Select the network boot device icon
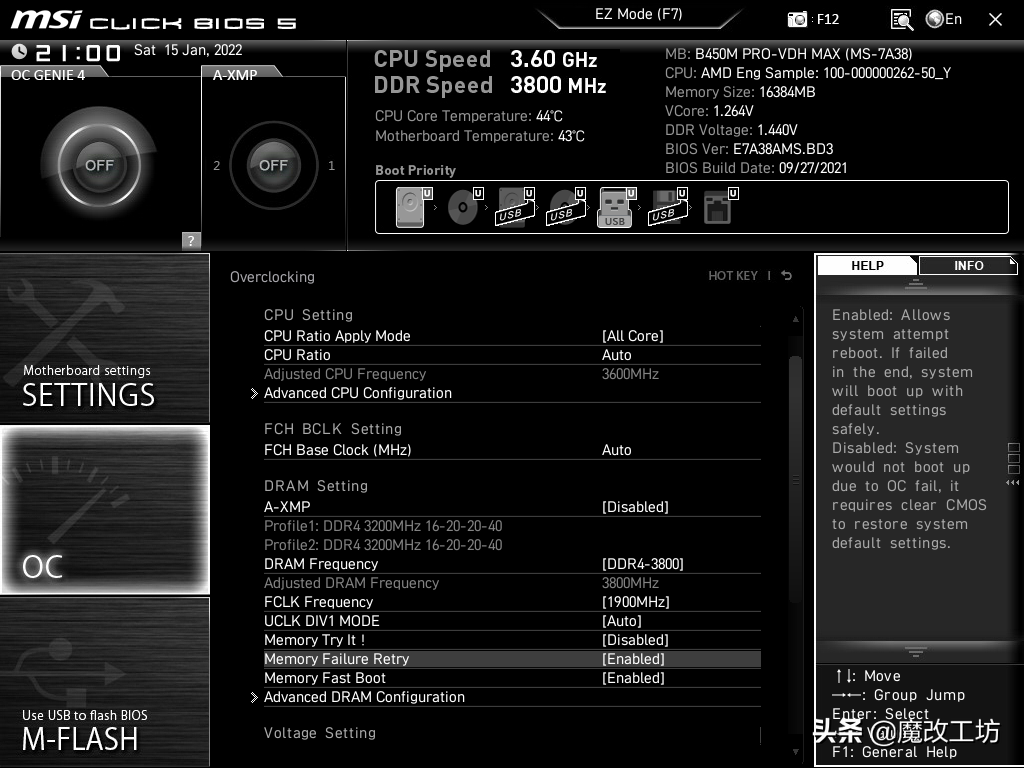 pyautogui.click(x=720, y=207)
